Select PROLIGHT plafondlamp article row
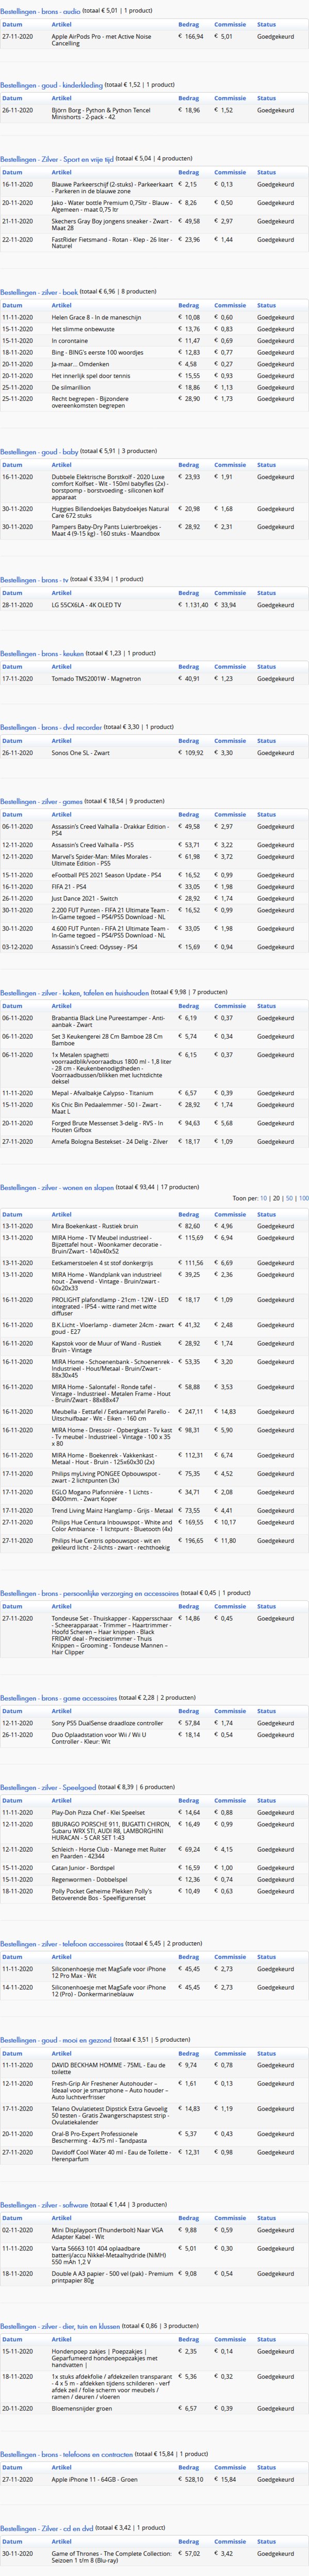Image resolution: width=309 pixels, height=2576 pixels. coord(154,1307)
